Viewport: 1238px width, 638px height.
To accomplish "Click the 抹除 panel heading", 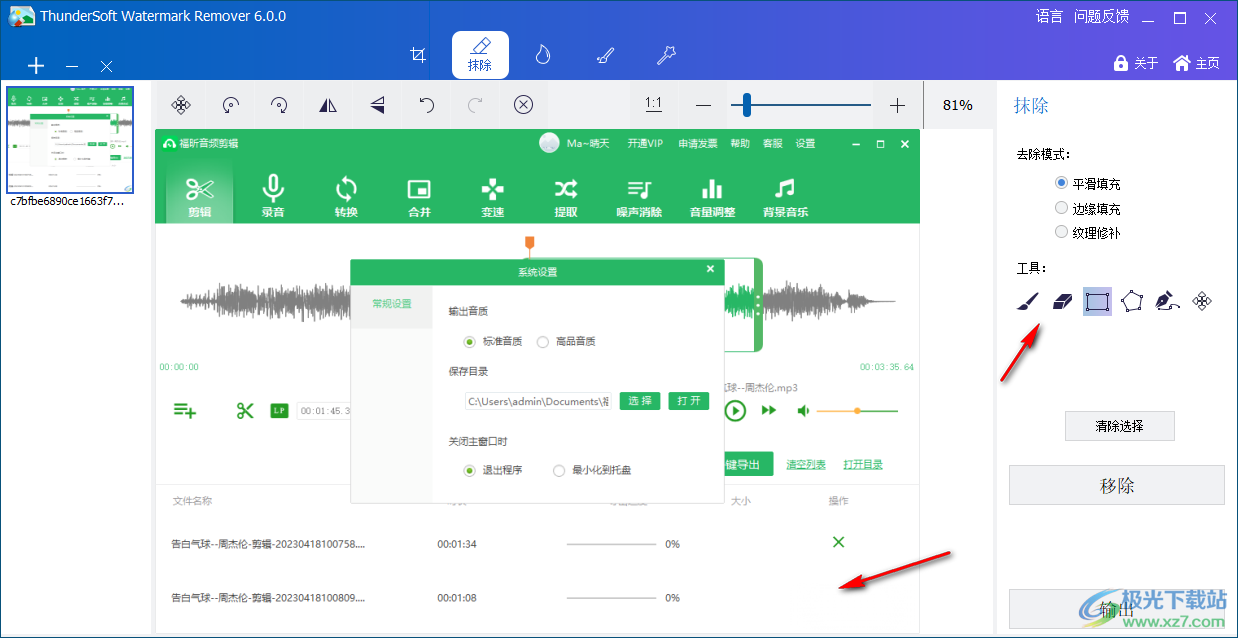I will pyautogui.click(x=1031, y=106).
